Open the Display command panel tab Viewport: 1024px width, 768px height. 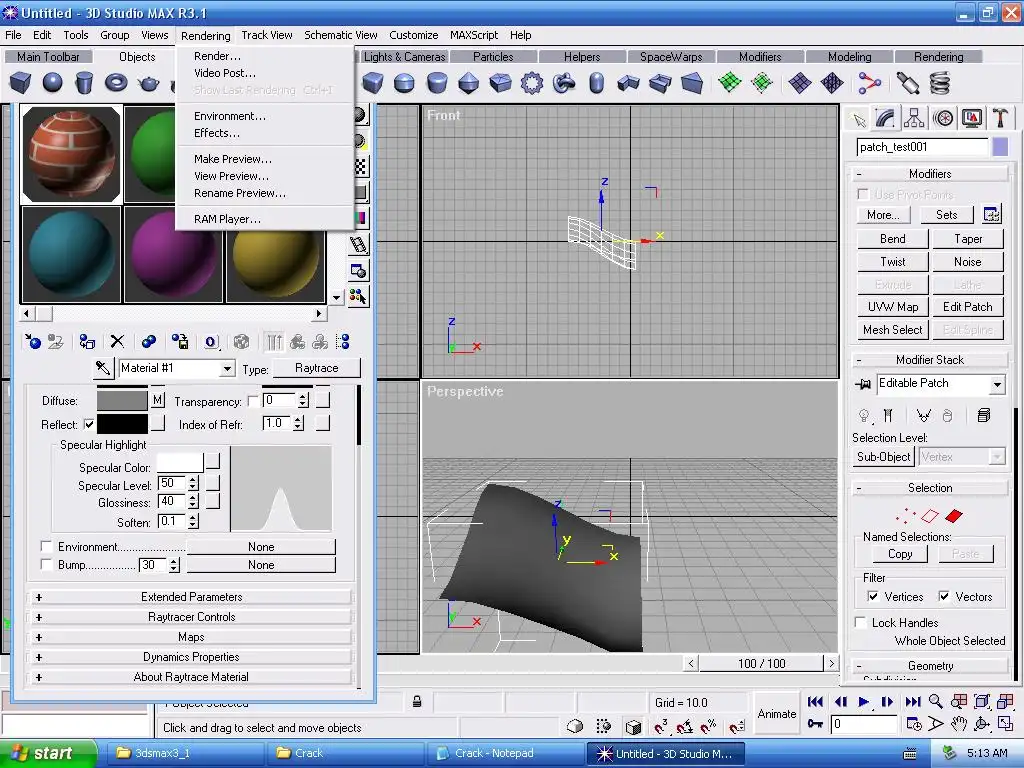click(x=972, y=118)
